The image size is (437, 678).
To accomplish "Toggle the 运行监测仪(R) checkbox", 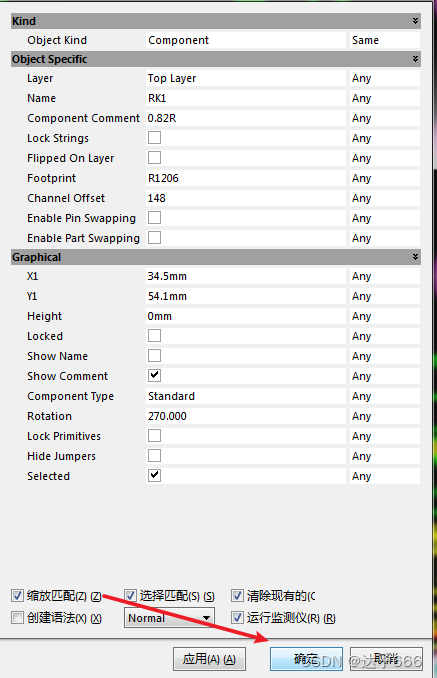I will pyautogui.click(x=237, y=617).
